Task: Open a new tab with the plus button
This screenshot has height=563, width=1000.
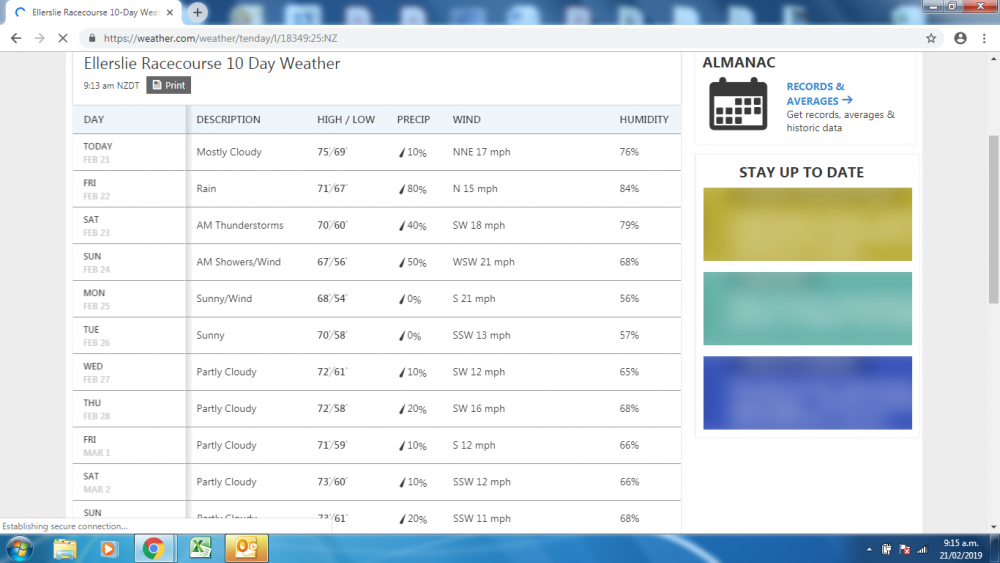Action: coord(198,12)
